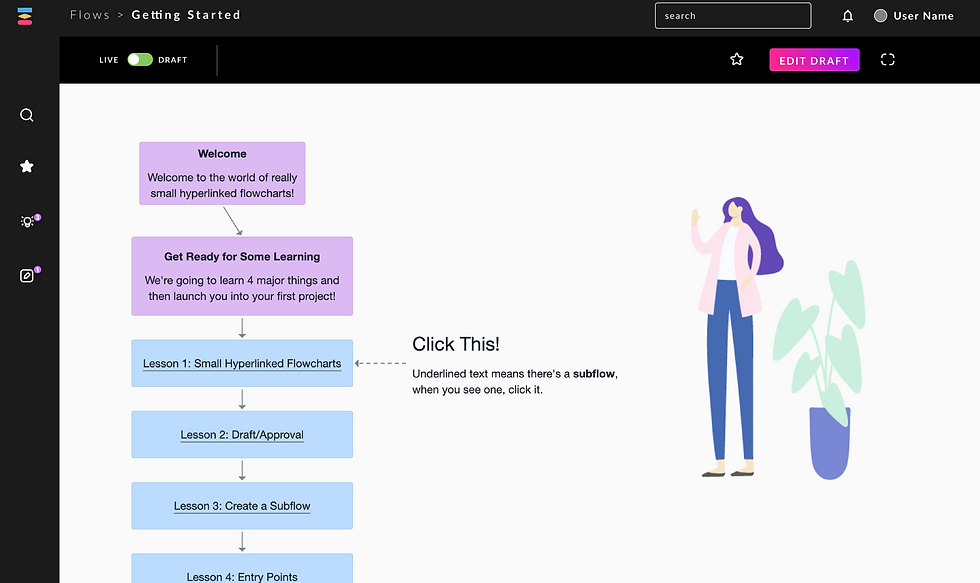Click the user avatar circle
This screenshot has height=583, width=980.
click(x=880, y=16)
